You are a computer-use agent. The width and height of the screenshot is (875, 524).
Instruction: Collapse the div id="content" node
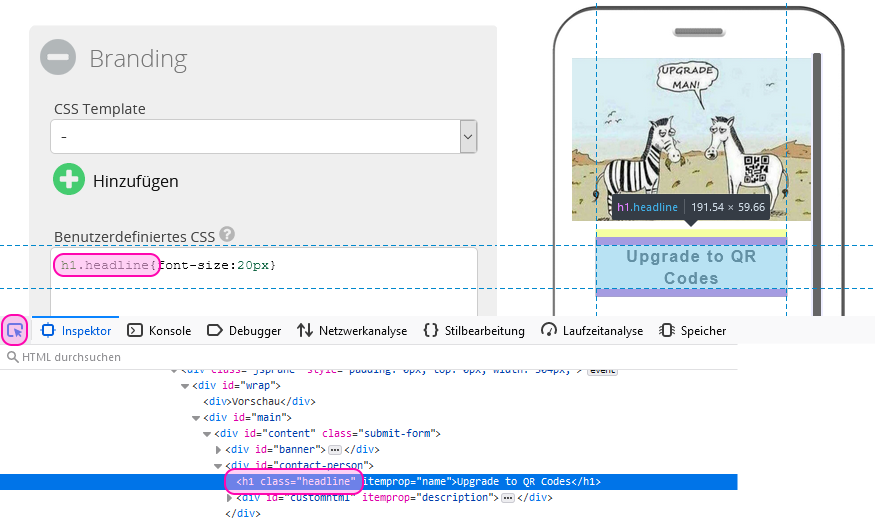click(207, 434)
